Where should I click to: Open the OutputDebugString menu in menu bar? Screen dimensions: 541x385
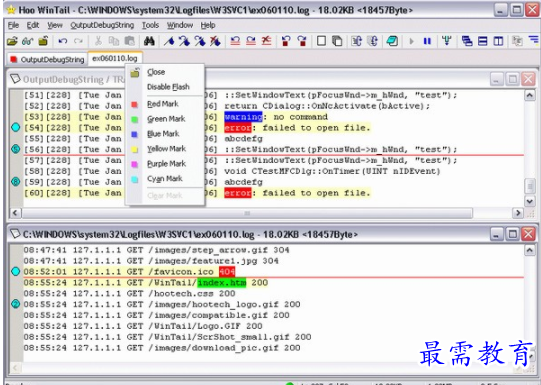102,25
